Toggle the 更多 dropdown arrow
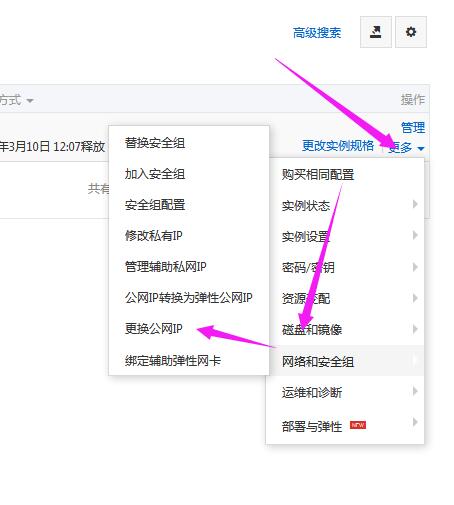The image size is (454, 505). tap(421, 148)
